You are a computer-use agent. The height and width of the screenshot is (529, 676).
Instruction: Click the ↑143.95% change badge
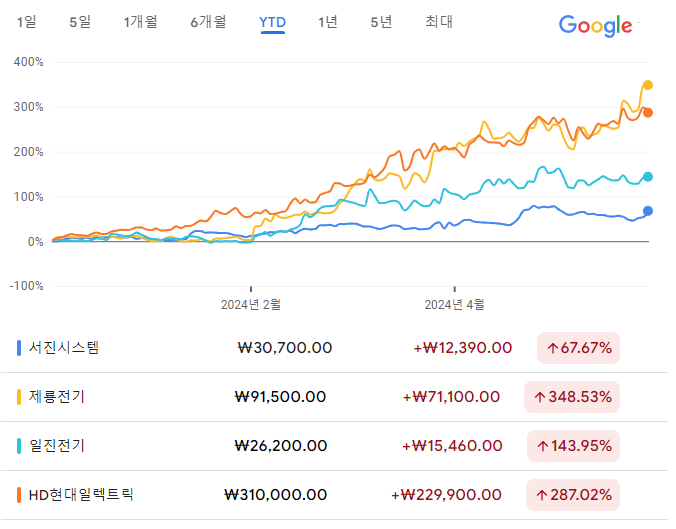(573, 446)
